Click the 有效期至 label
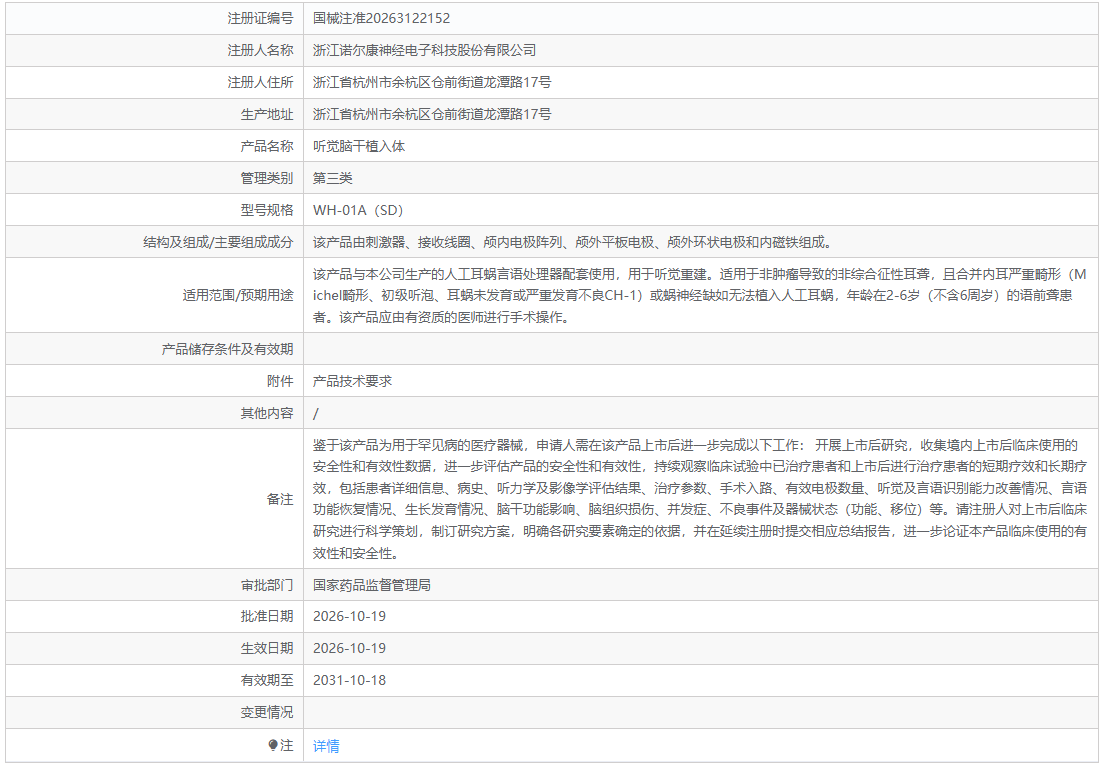The image size is (1105, 765). (266, 680)
